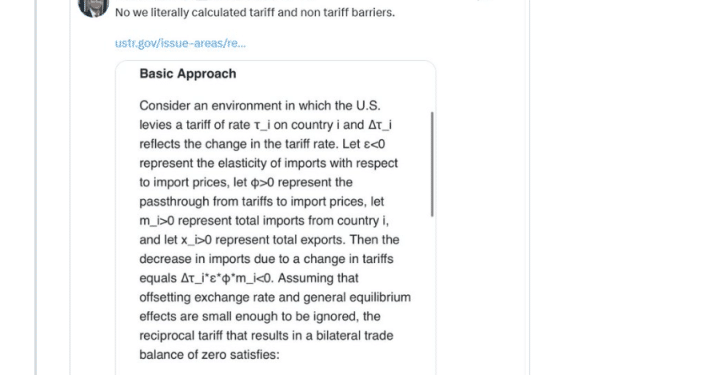Click the line starting with levies a tariff
Screen dimensions: 710x375
pyautogui.click(x=266, y=125)
